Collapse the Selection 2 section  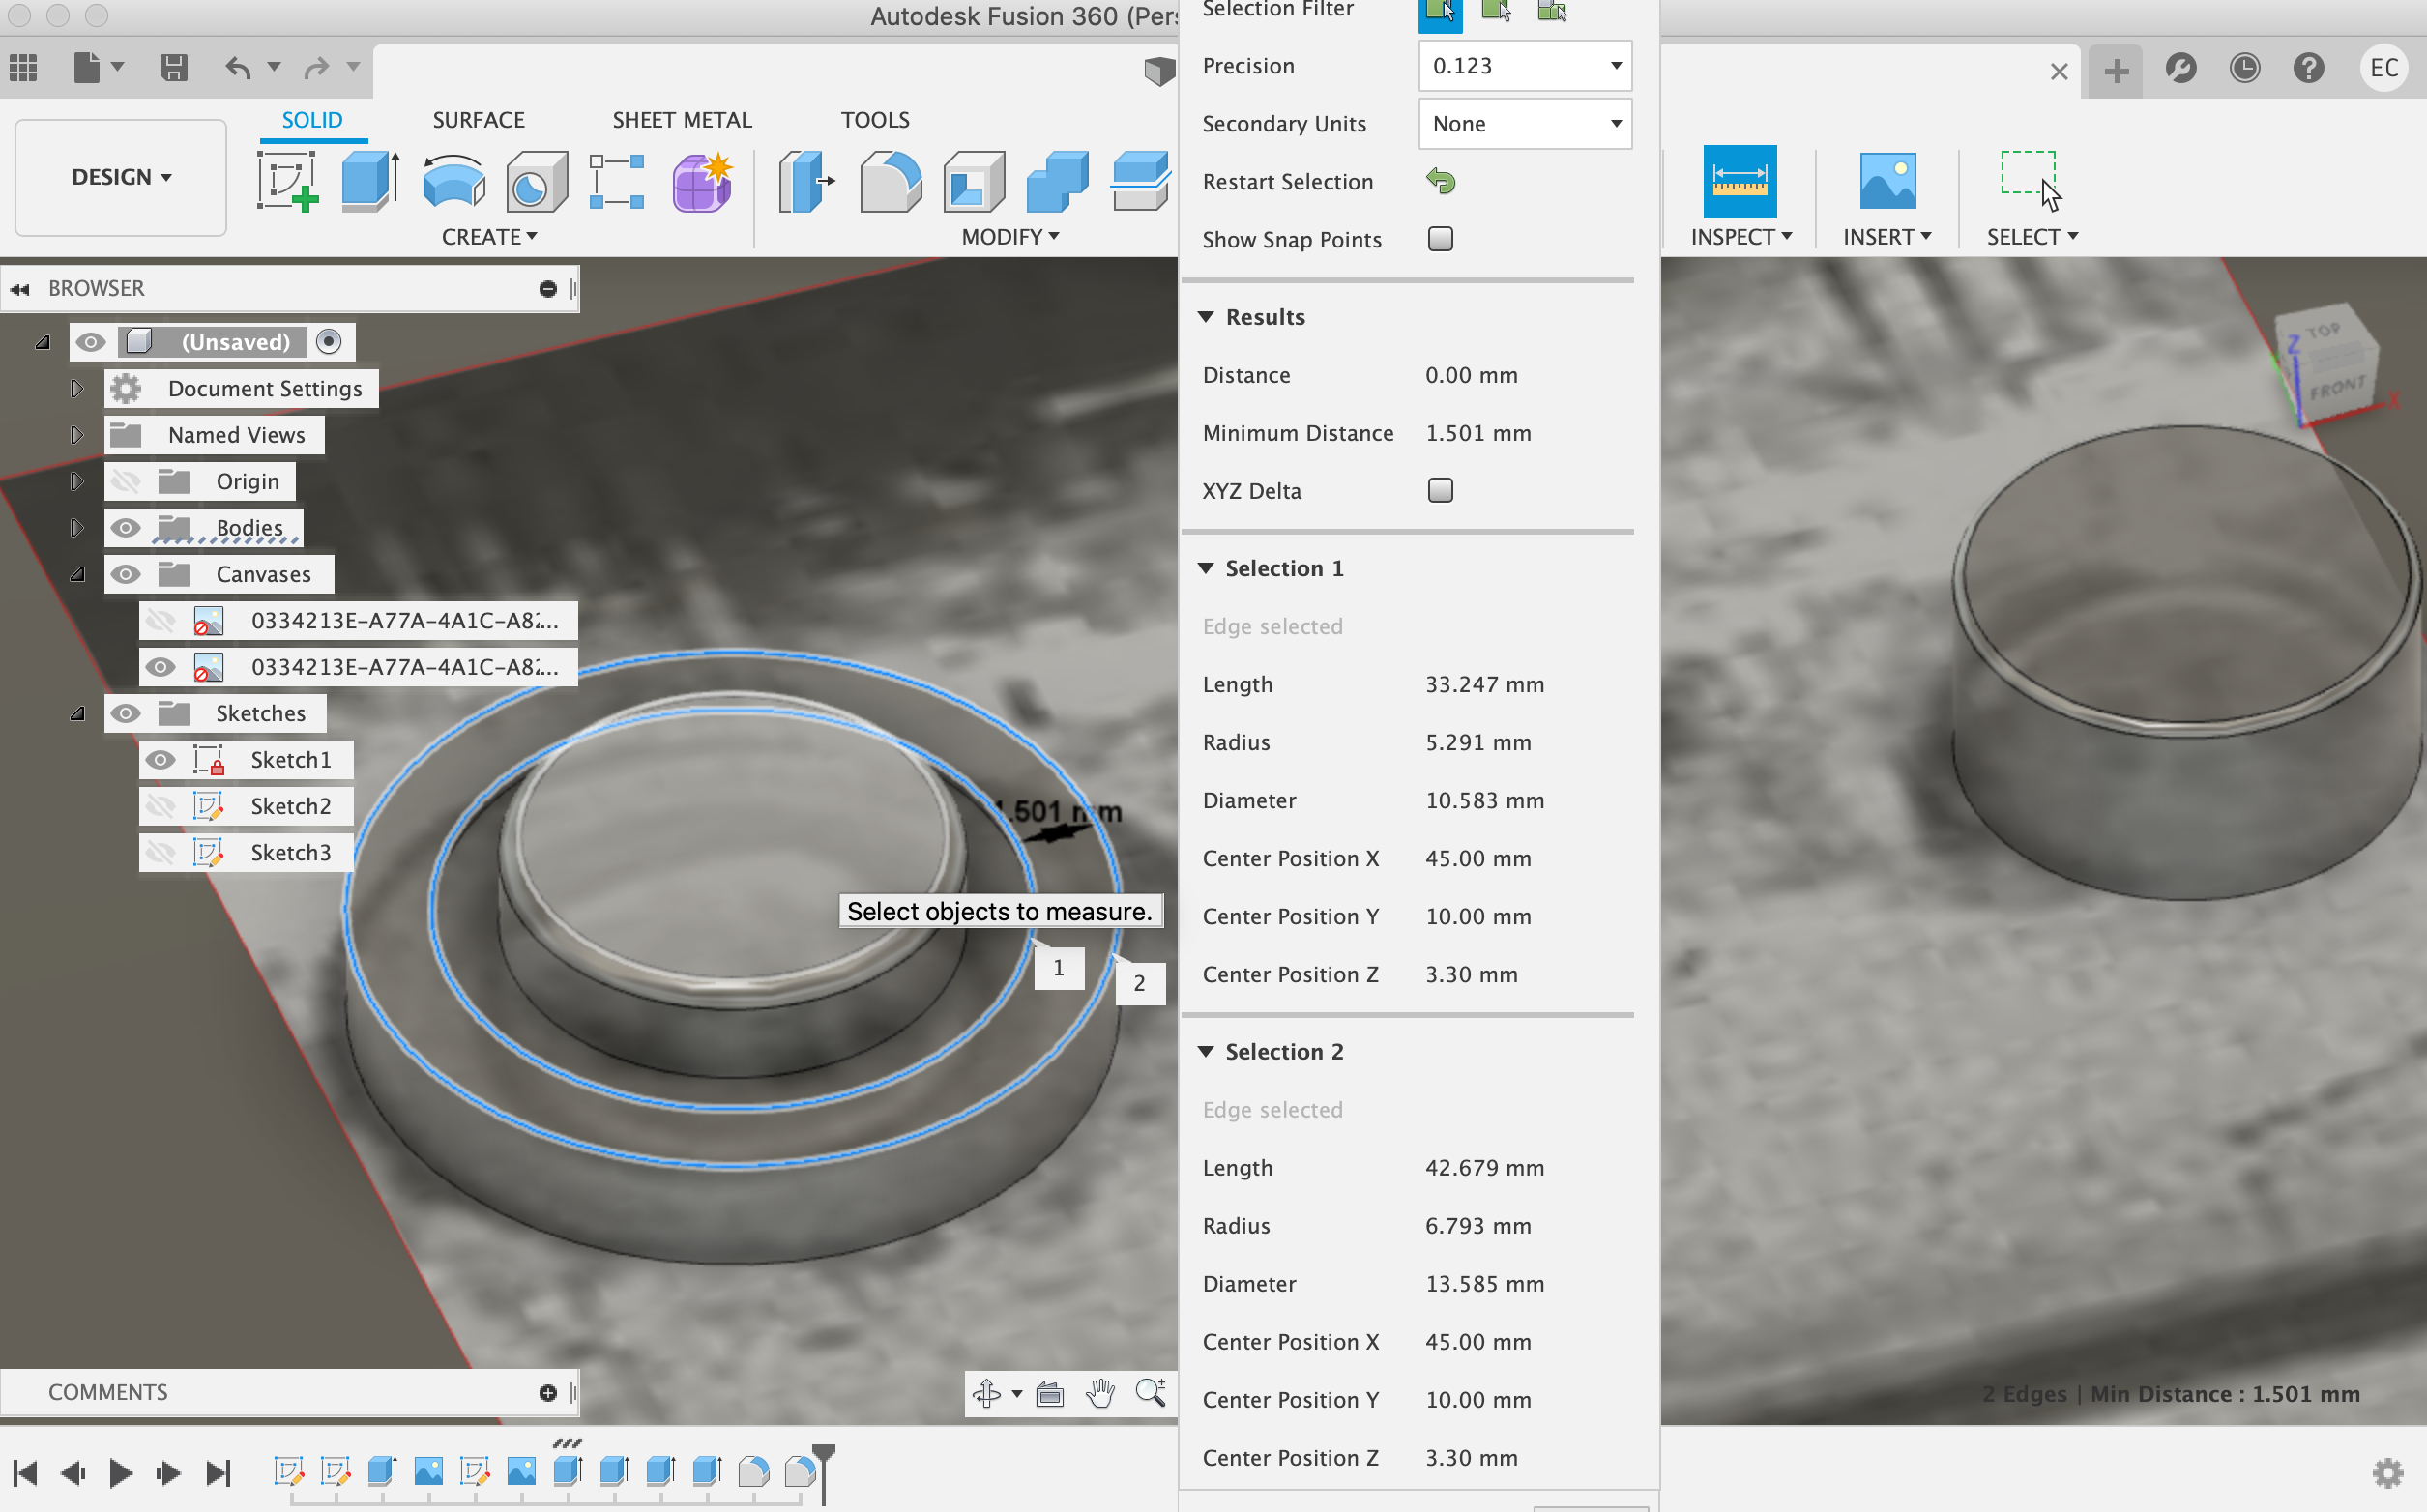point(1206,1051)
